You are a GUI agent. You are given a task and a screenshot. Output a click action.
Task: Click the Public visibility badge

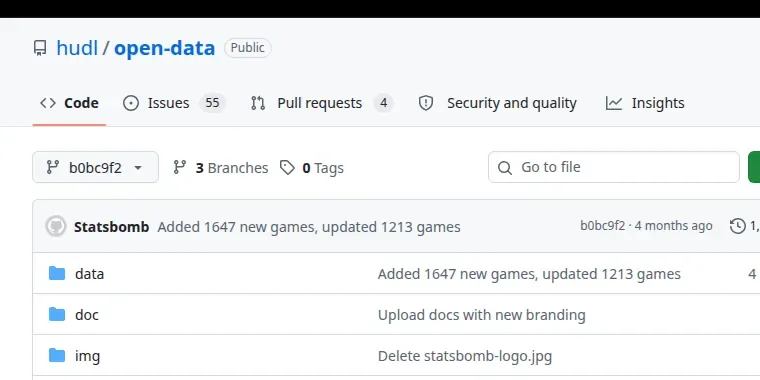[248, 48]
